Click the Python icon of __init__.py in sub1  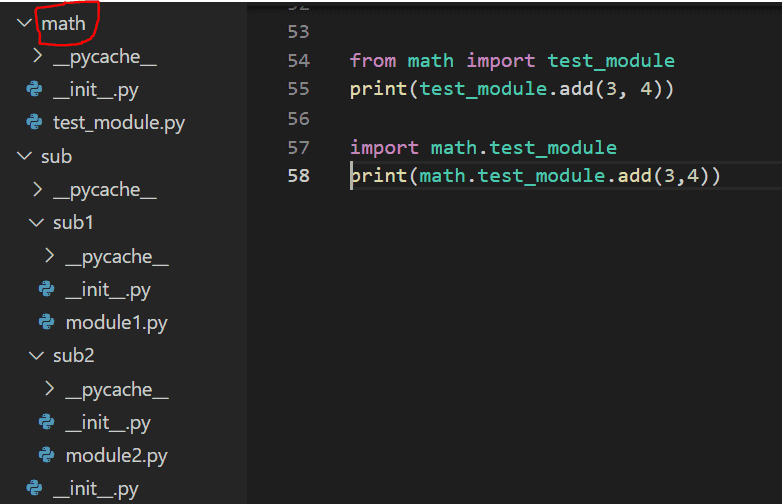pyautogui.click(x=46, y=290)
